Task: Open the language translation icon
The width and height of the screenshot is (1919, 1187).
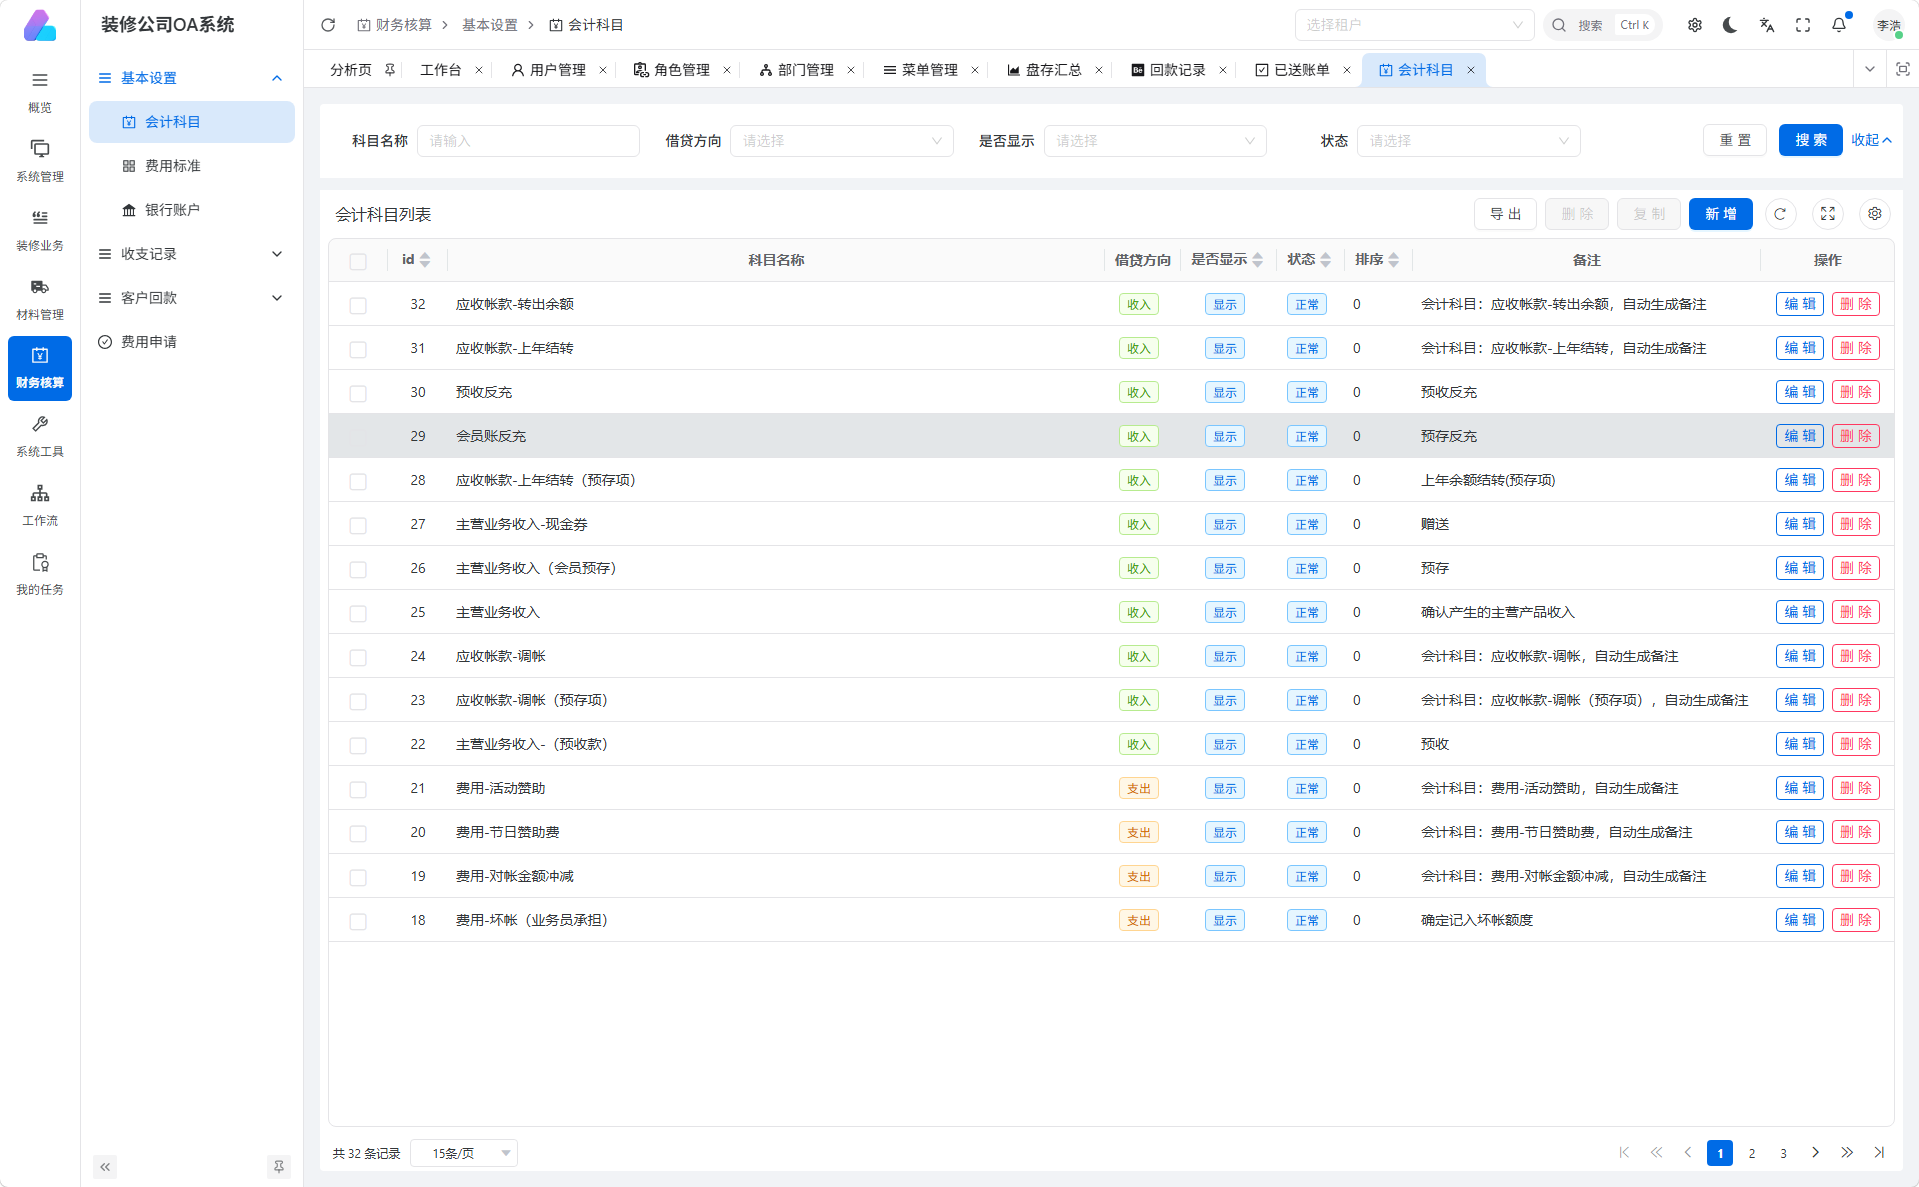Action: coord(1767,25)
